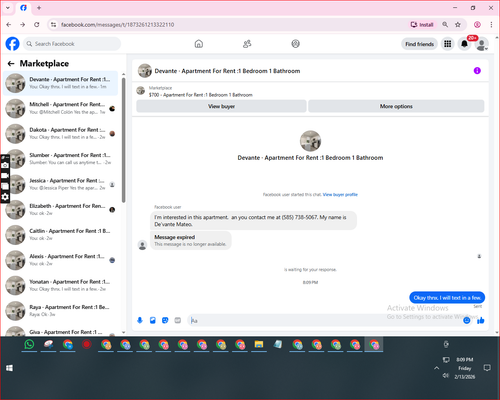Click the camera icon on the side recorder toolbar
500x400 pixels.
(5, 165)
